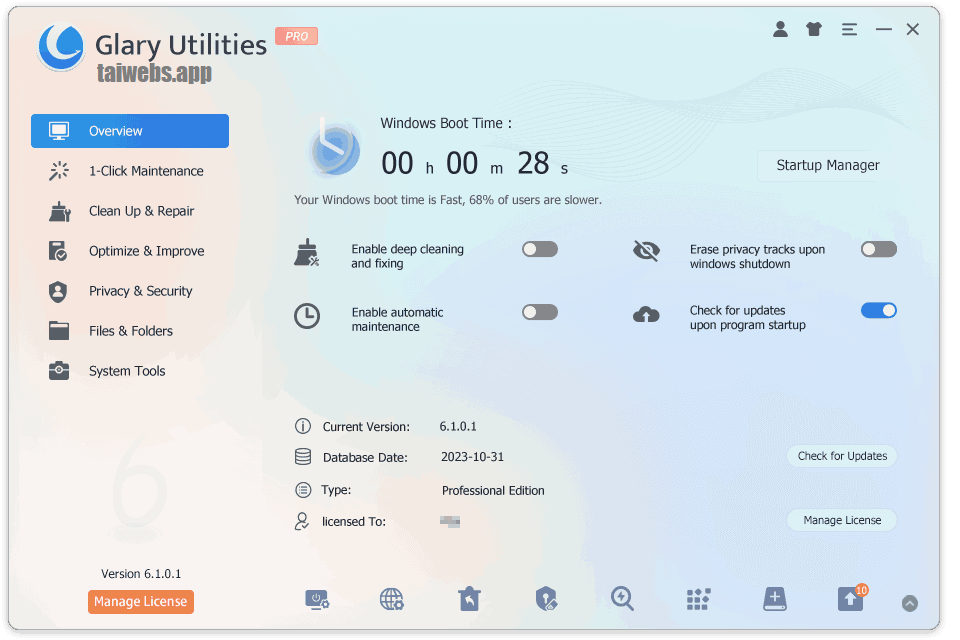Click 'Professional Edition' type value

(x=493, y=491)
